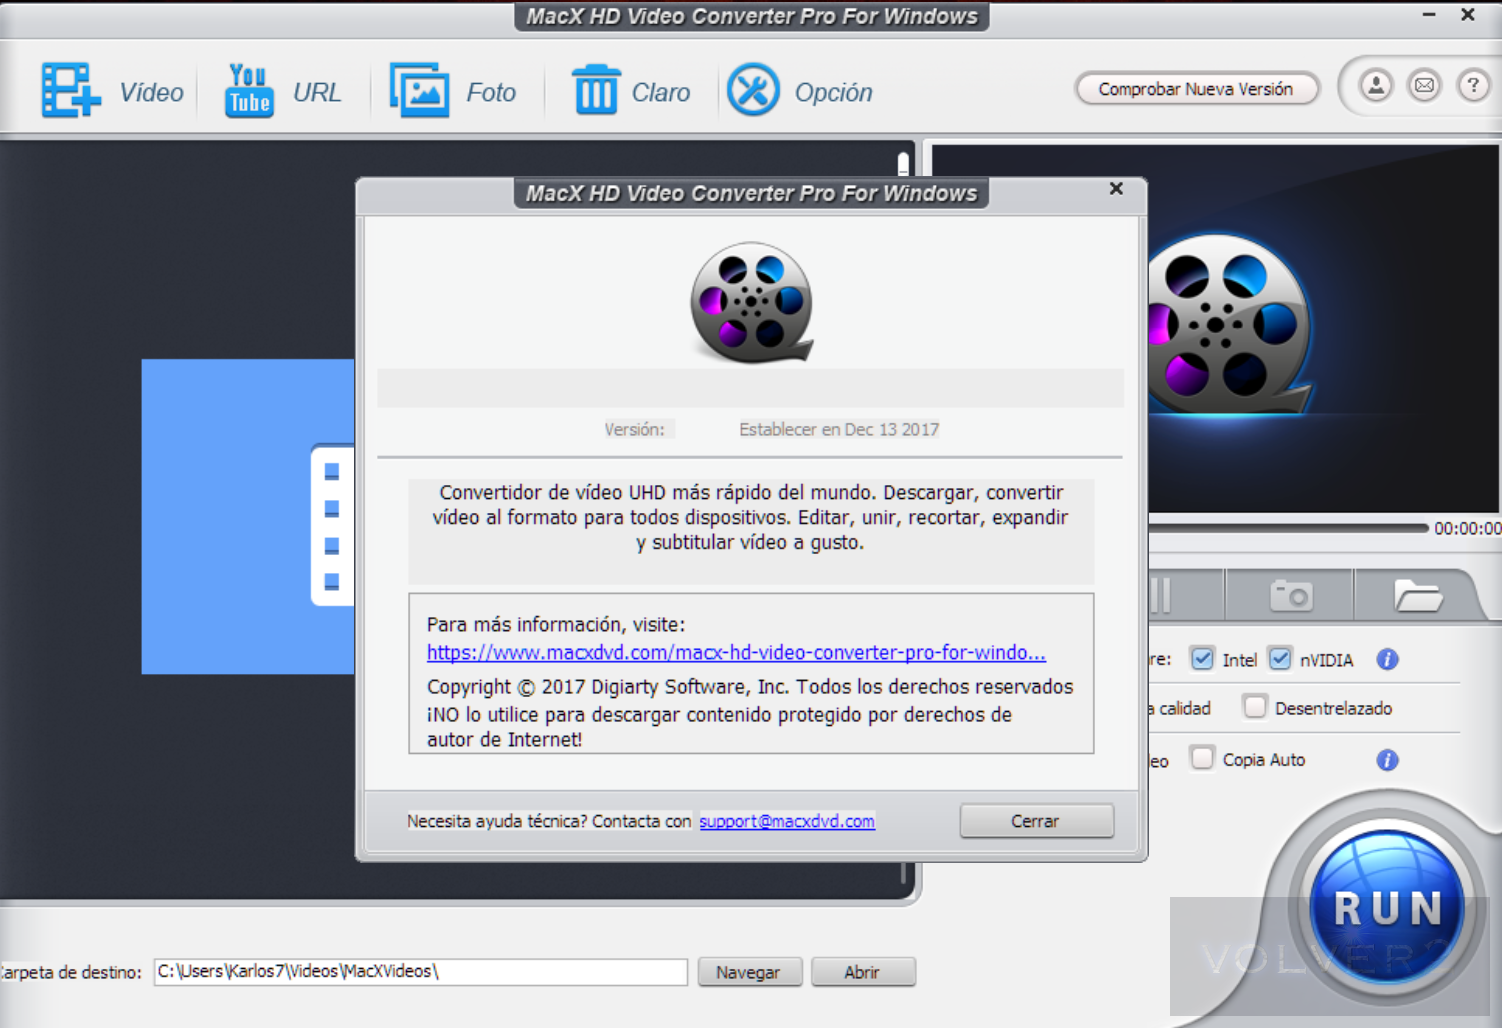Click the URL toolbar label
Image resolution: width=1502 pixels, height=1028 pixels.
[317, 93]
